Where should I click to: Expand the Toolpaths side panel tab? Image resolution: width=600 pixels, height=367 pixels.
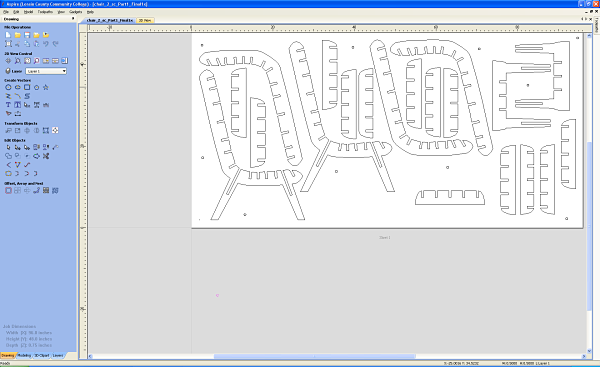(597, 25)
